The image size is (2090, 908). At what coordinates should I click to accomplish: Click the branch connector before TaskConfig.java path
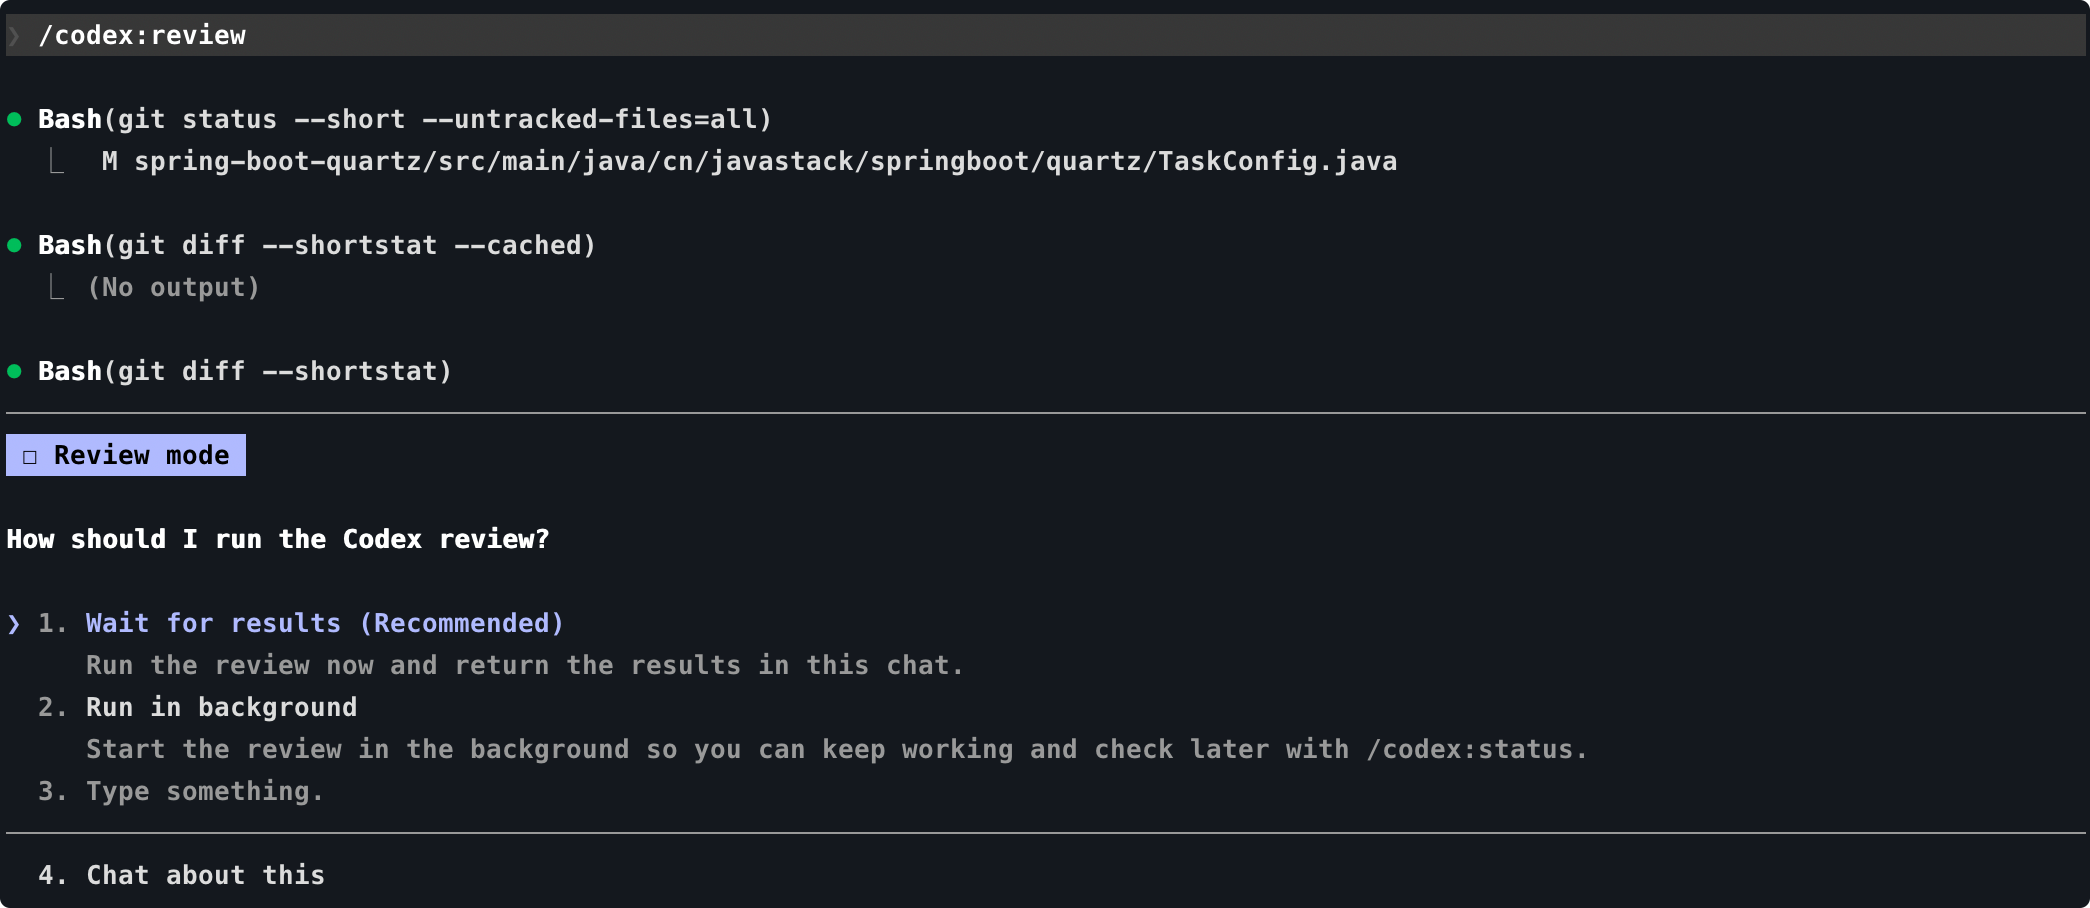(57, 161)
